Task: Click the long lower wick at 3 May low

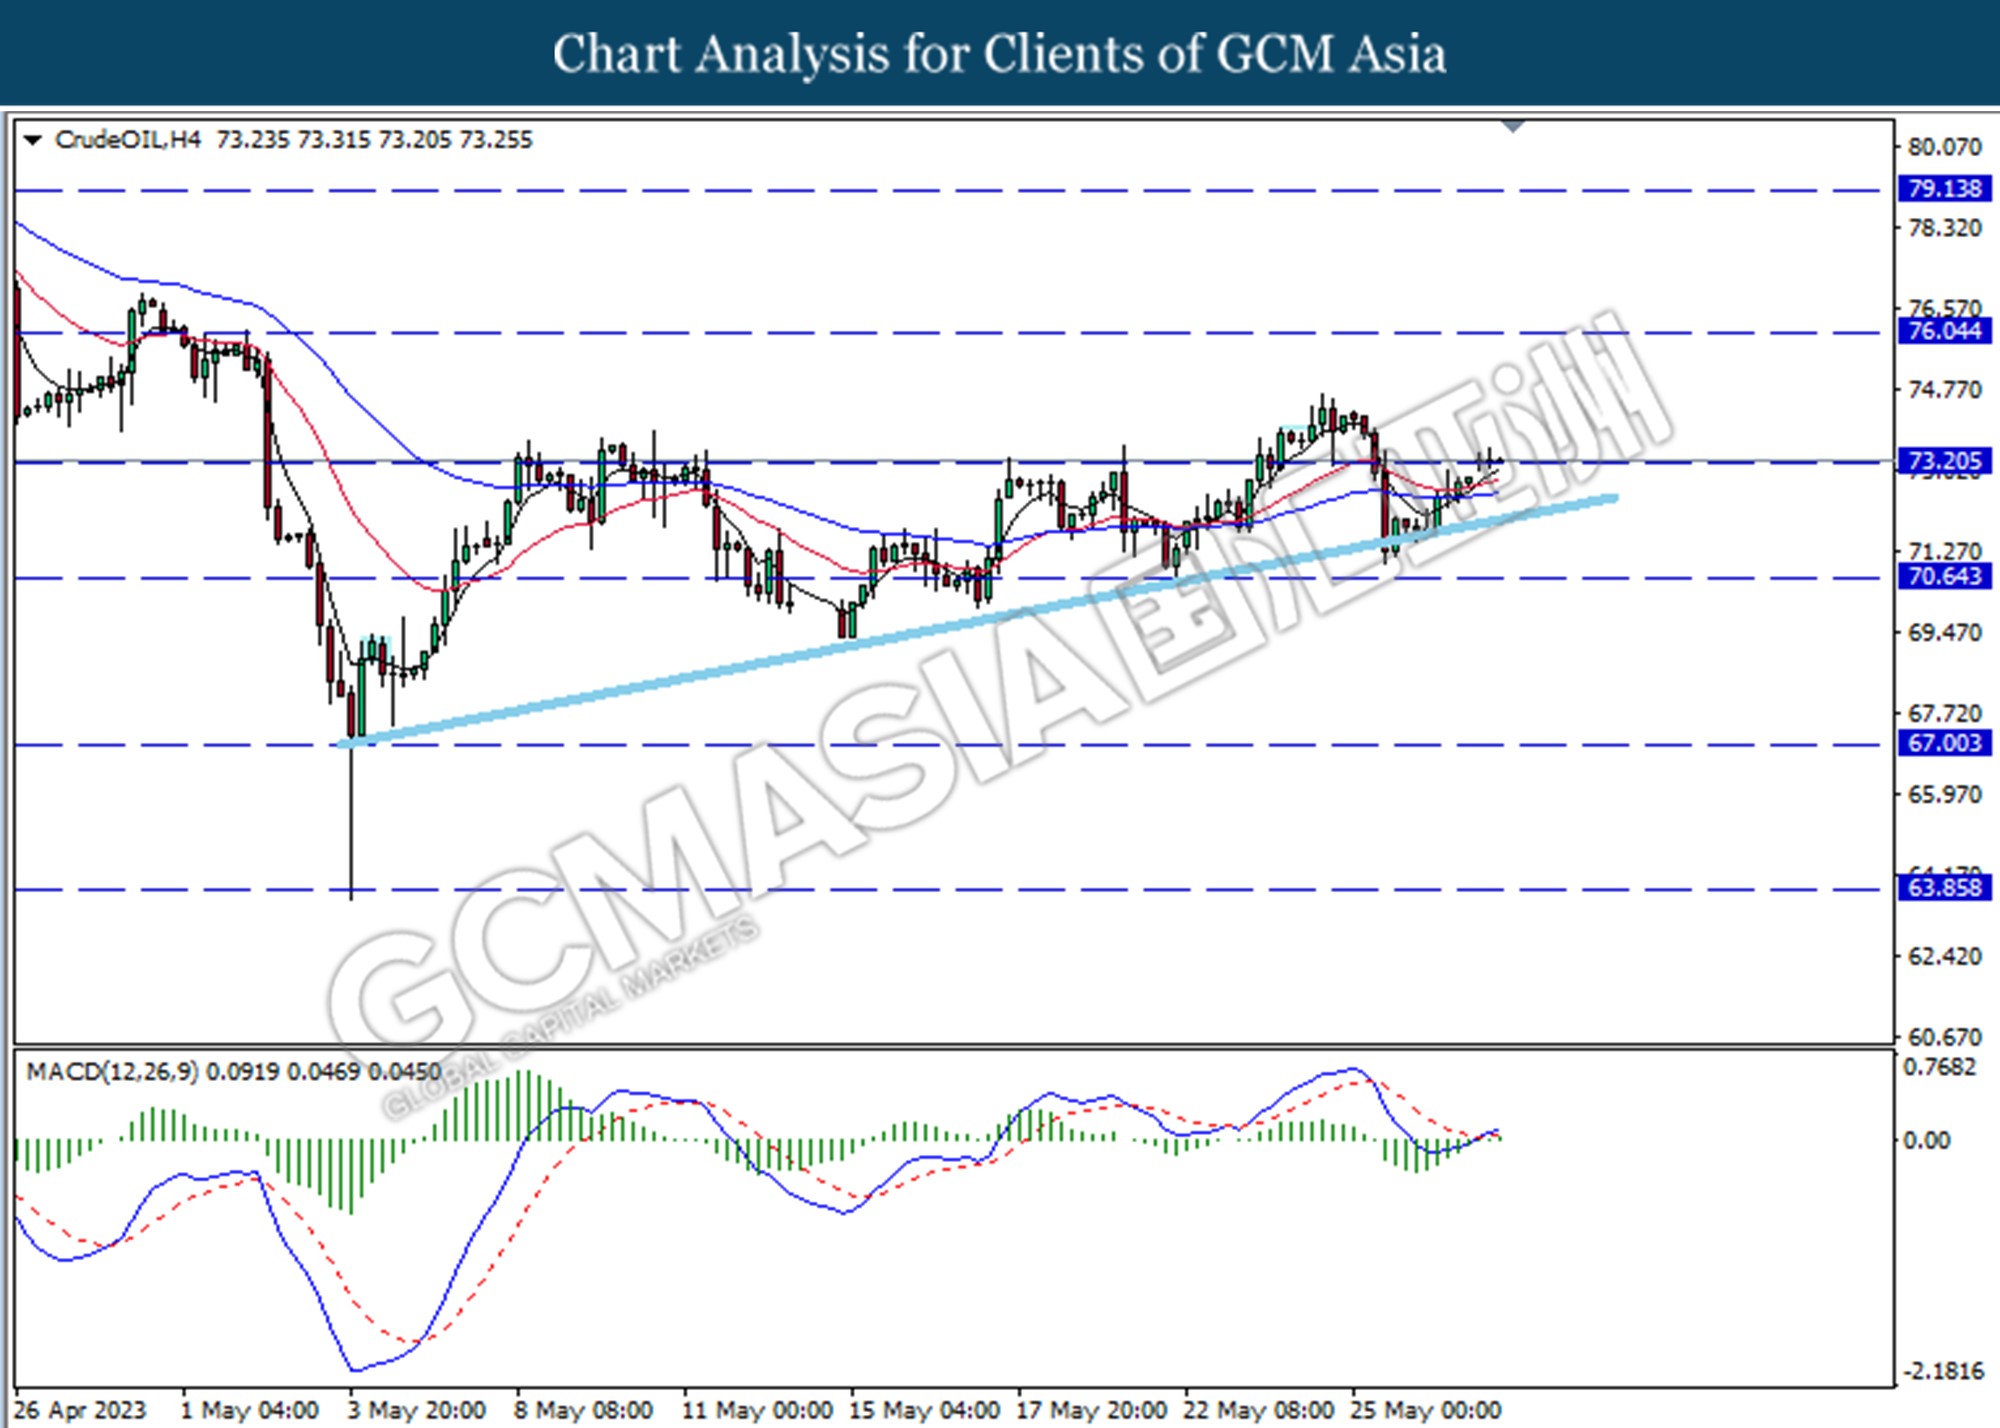Action: 351,818
